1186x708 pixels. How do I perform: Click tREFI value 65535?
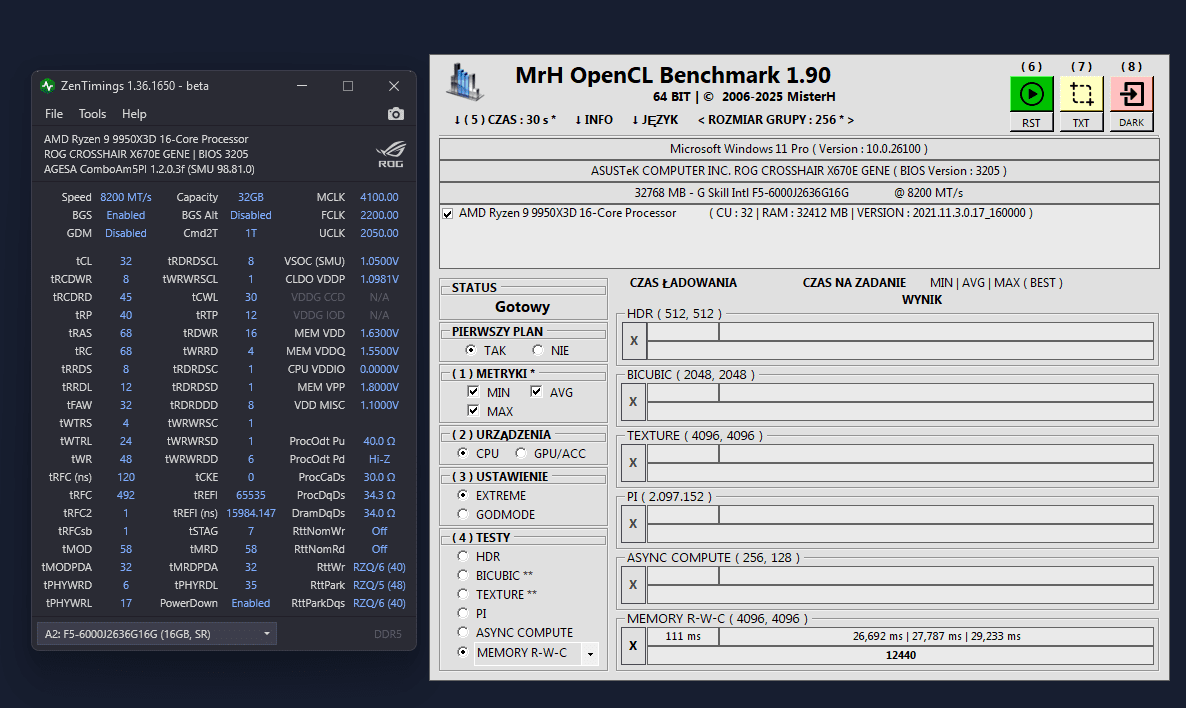click(x=250, y=495)
